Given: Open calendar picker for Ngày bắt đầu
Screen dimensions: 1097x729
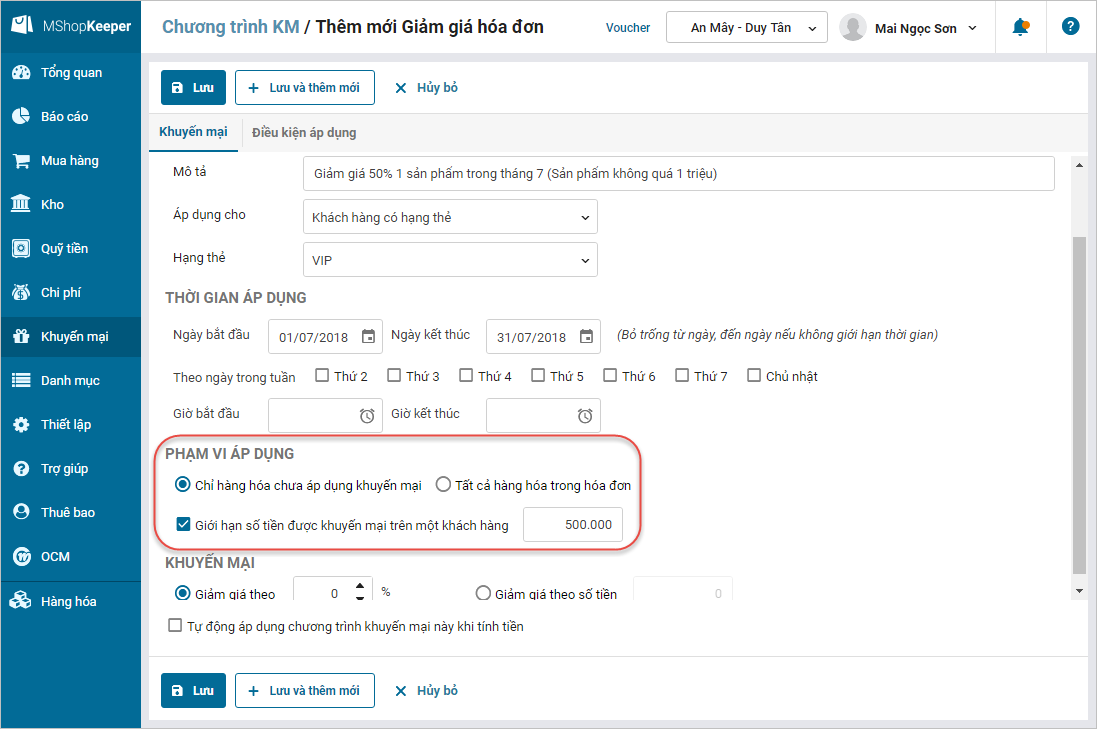Looking at the screenshot, I should (368, 337).
